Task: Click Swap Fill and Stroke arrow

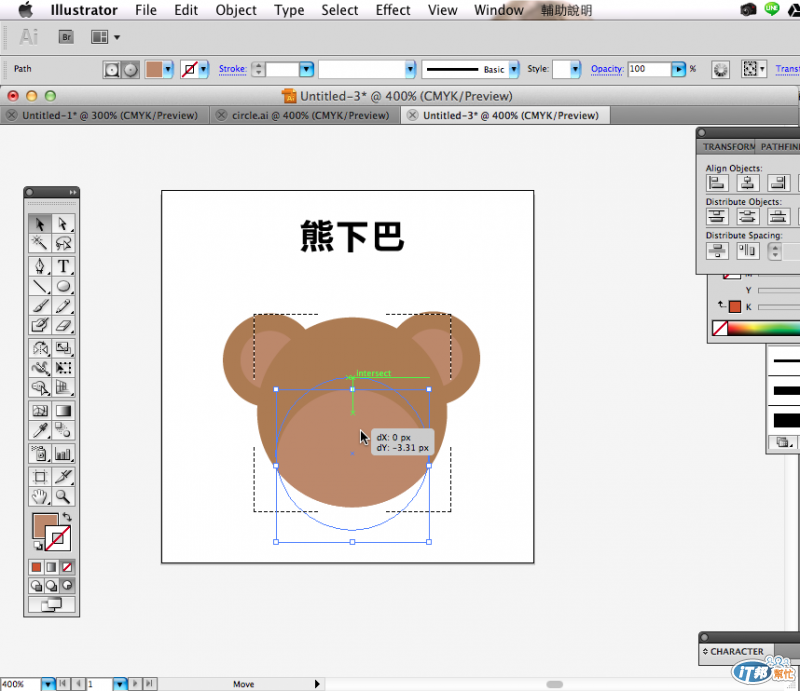Action: point(67,517)
